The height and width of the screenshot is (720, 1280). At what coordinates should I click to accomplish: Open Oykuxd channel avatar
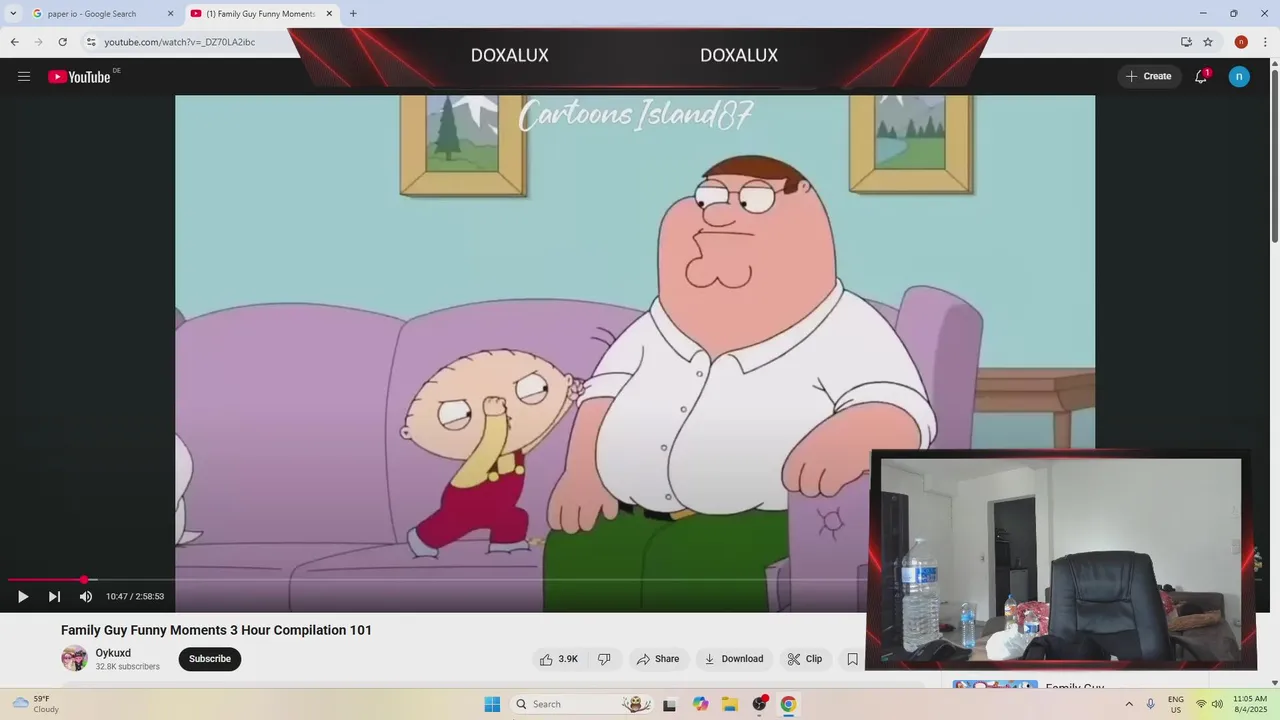(74, 658)
